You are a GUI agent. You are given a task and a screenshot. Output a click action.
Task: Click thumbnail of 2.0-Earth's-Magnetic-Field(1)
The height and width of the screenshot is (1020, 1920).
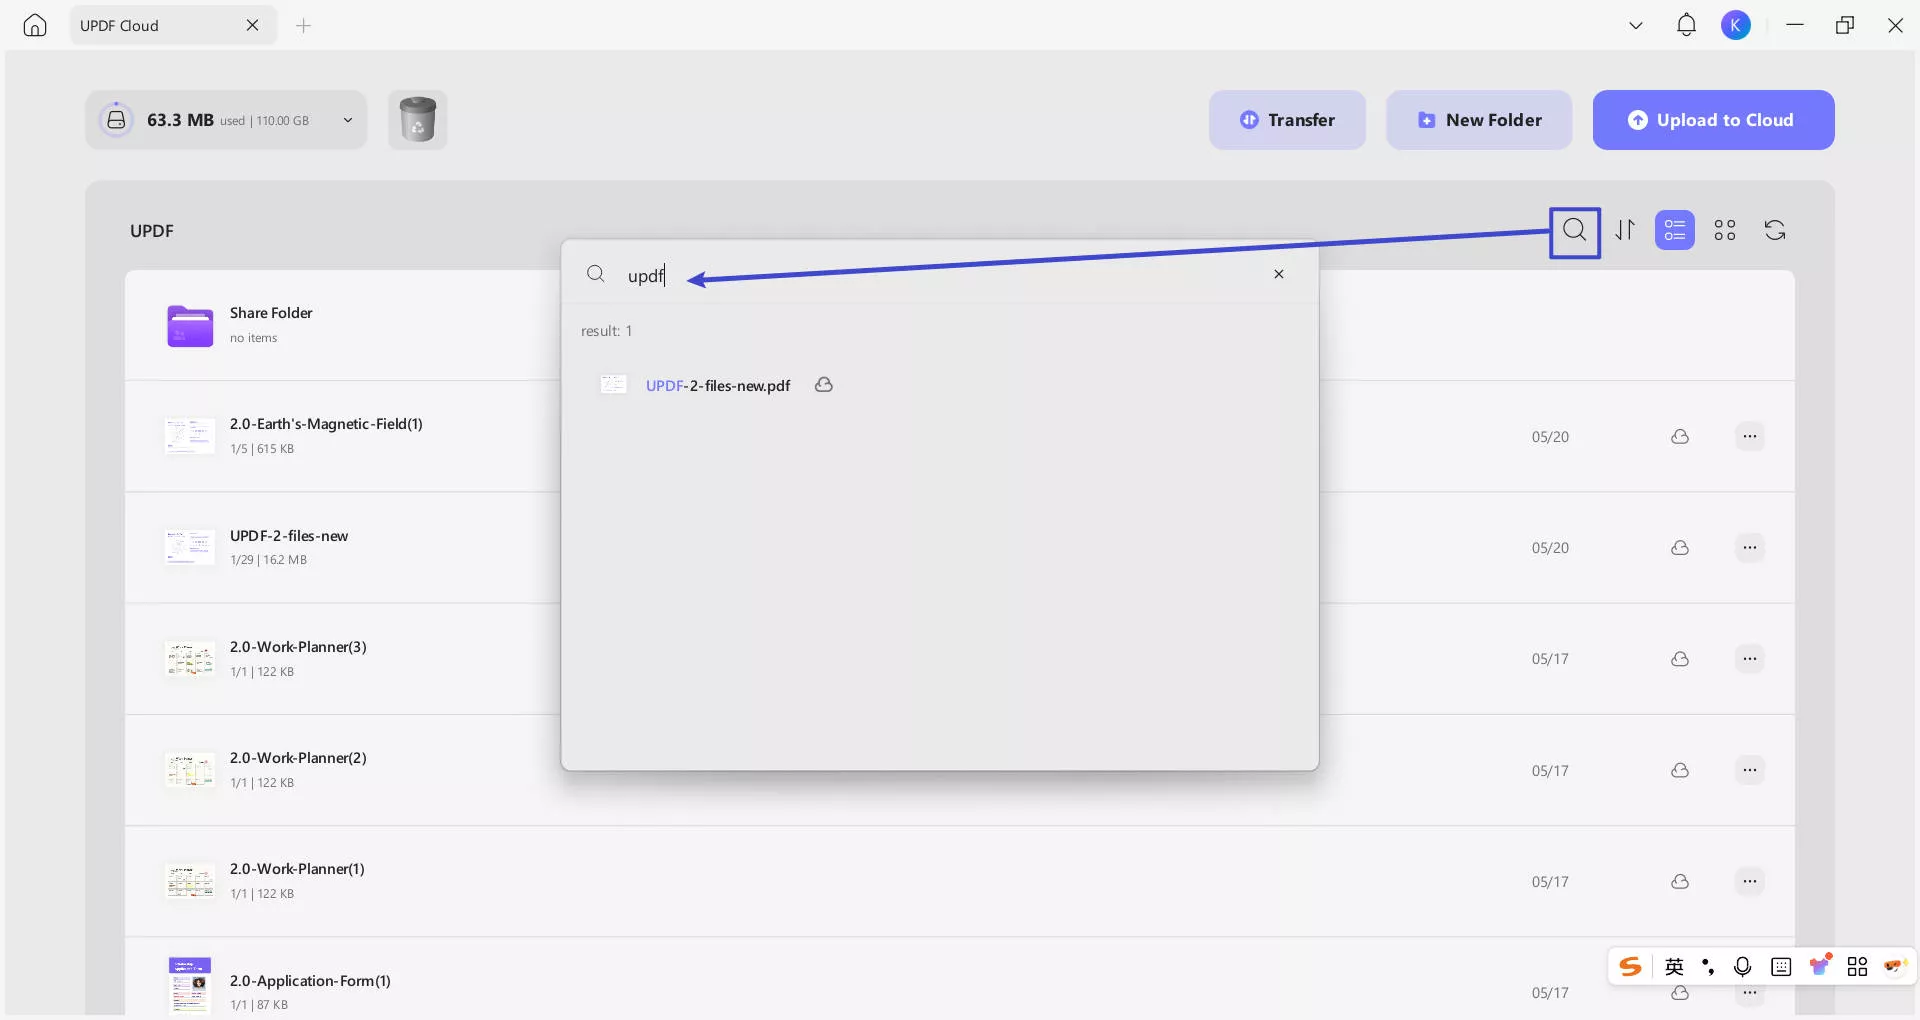pos(189,436)
